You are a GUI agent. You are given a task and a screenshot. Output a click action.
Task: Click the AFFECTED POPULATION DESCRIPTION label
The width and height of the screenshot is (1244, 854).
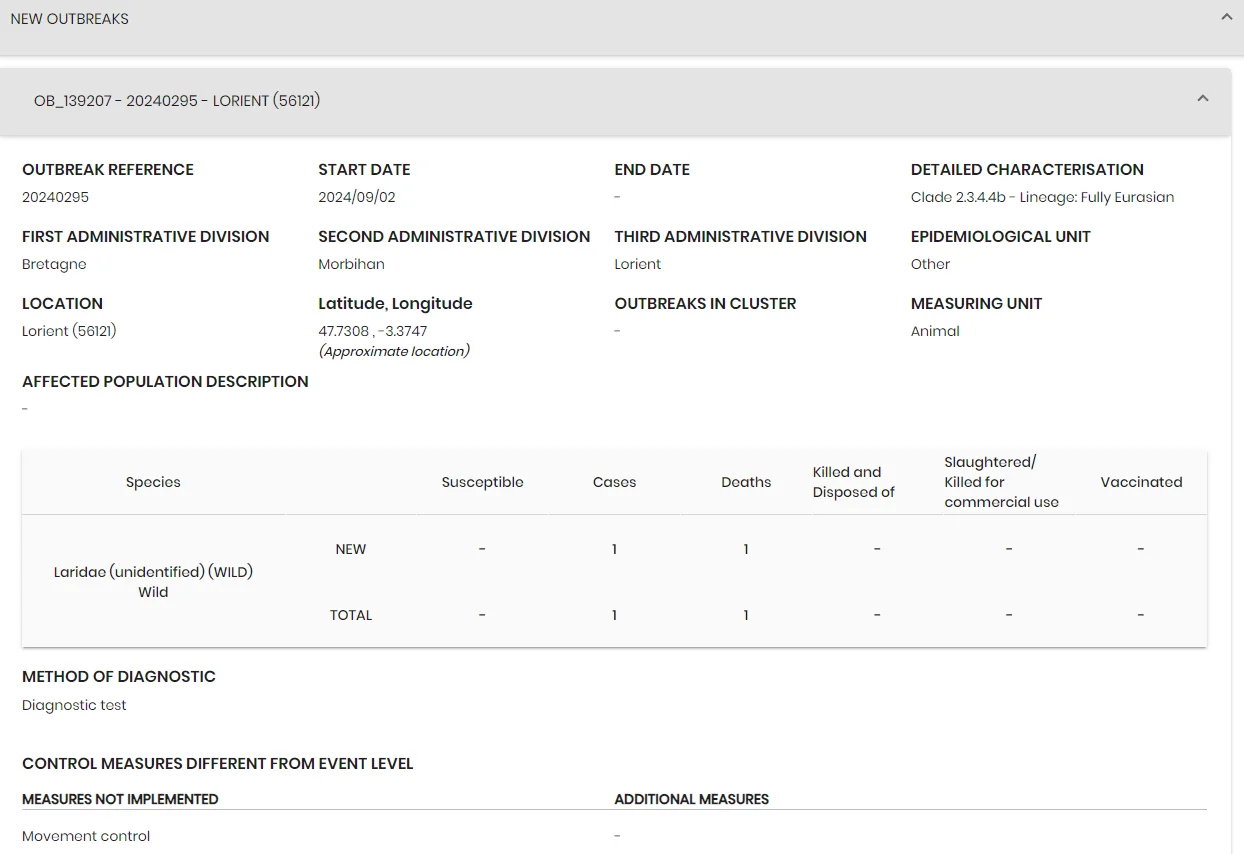click(x=165, y=382)
